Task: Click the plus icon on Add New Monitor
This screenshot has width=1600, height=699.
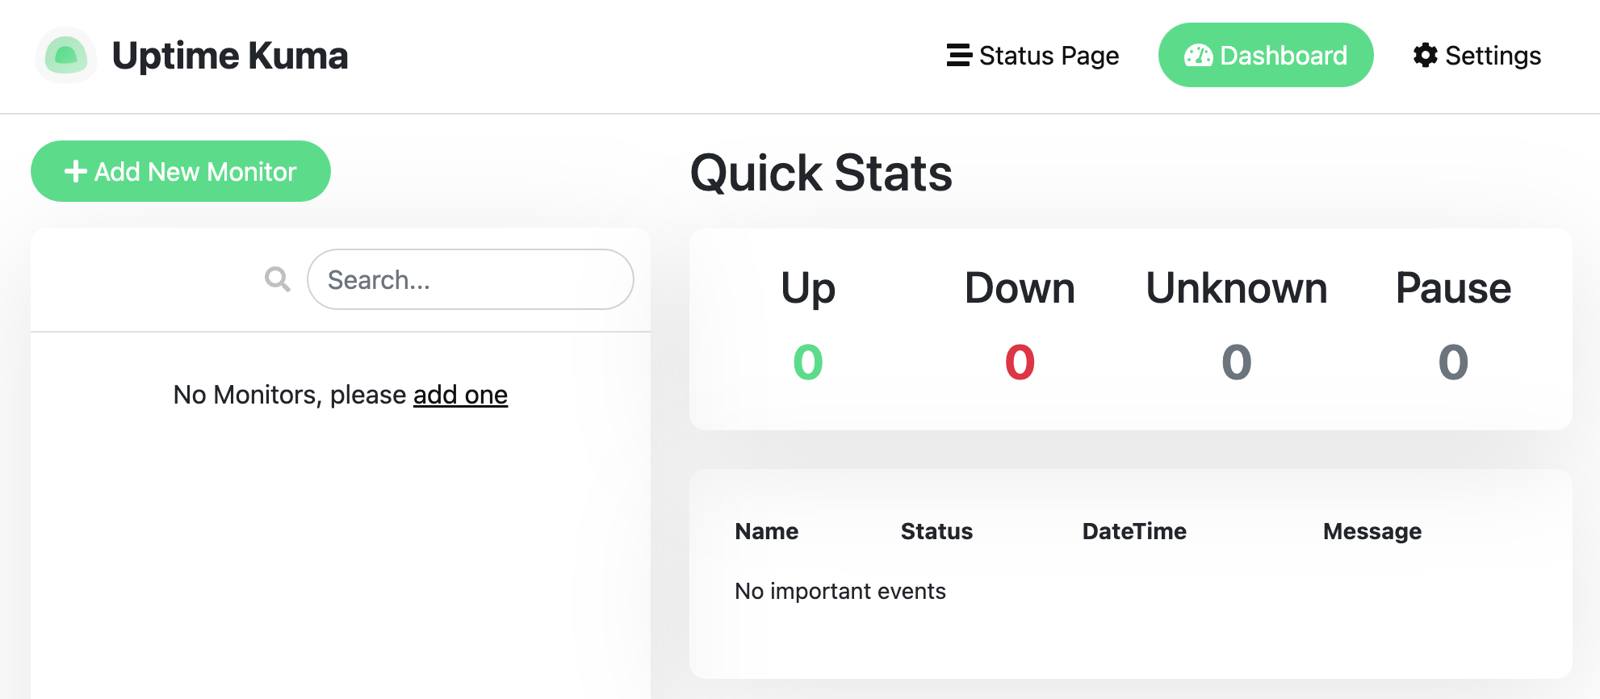Action: (75, 172)
